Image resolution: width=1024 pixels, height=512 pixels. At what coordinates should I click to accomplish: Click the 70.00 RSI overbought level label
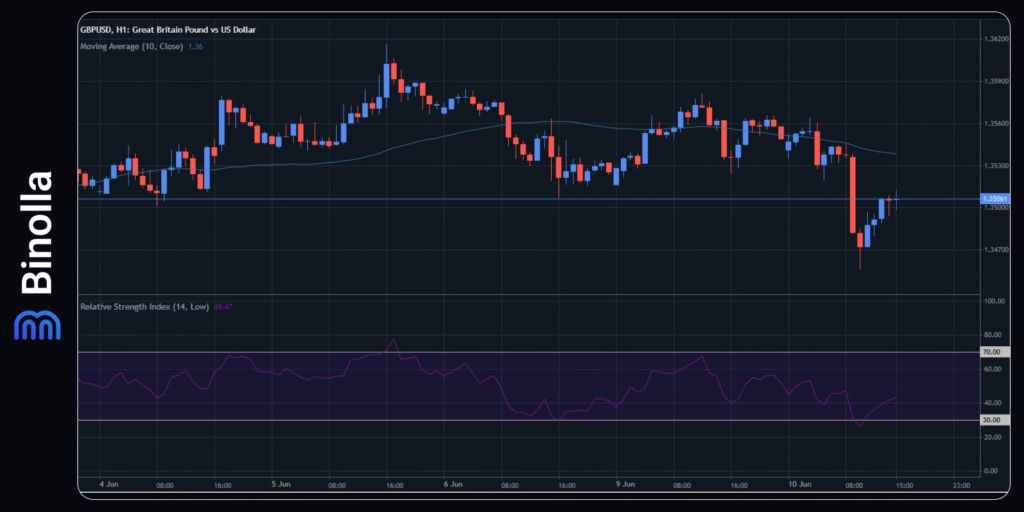[992, 352]
